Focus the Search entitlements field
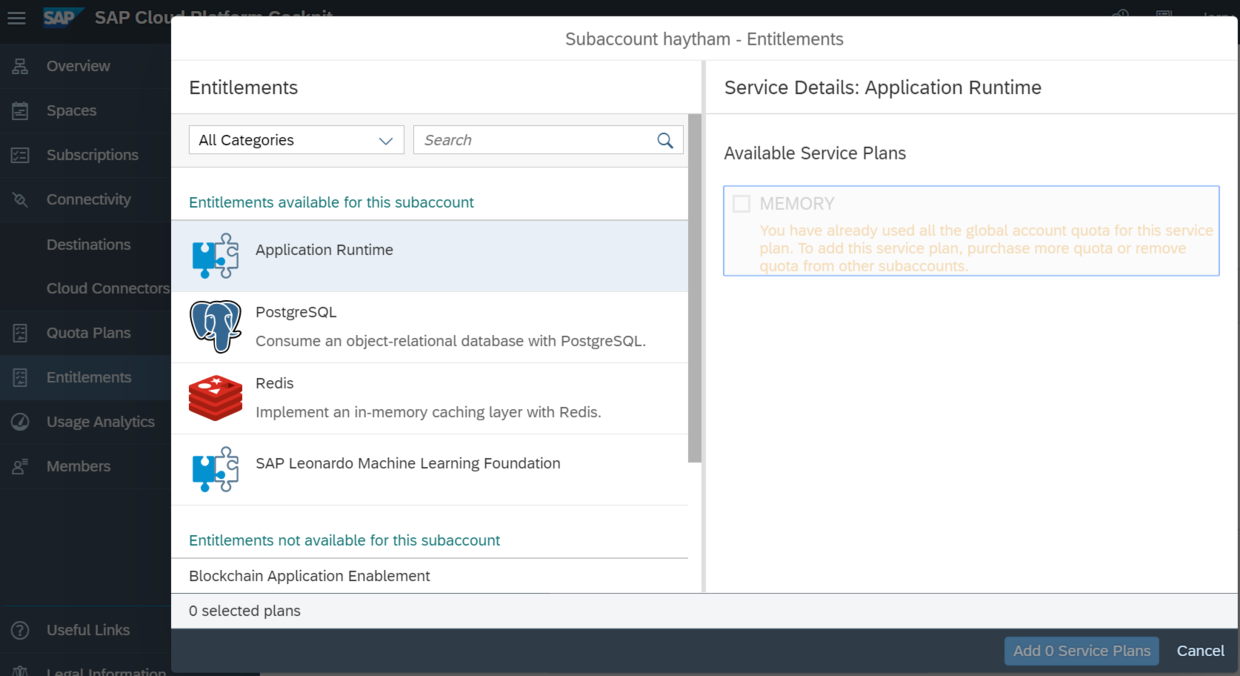The image size is (1240, 676). [535, 140]
